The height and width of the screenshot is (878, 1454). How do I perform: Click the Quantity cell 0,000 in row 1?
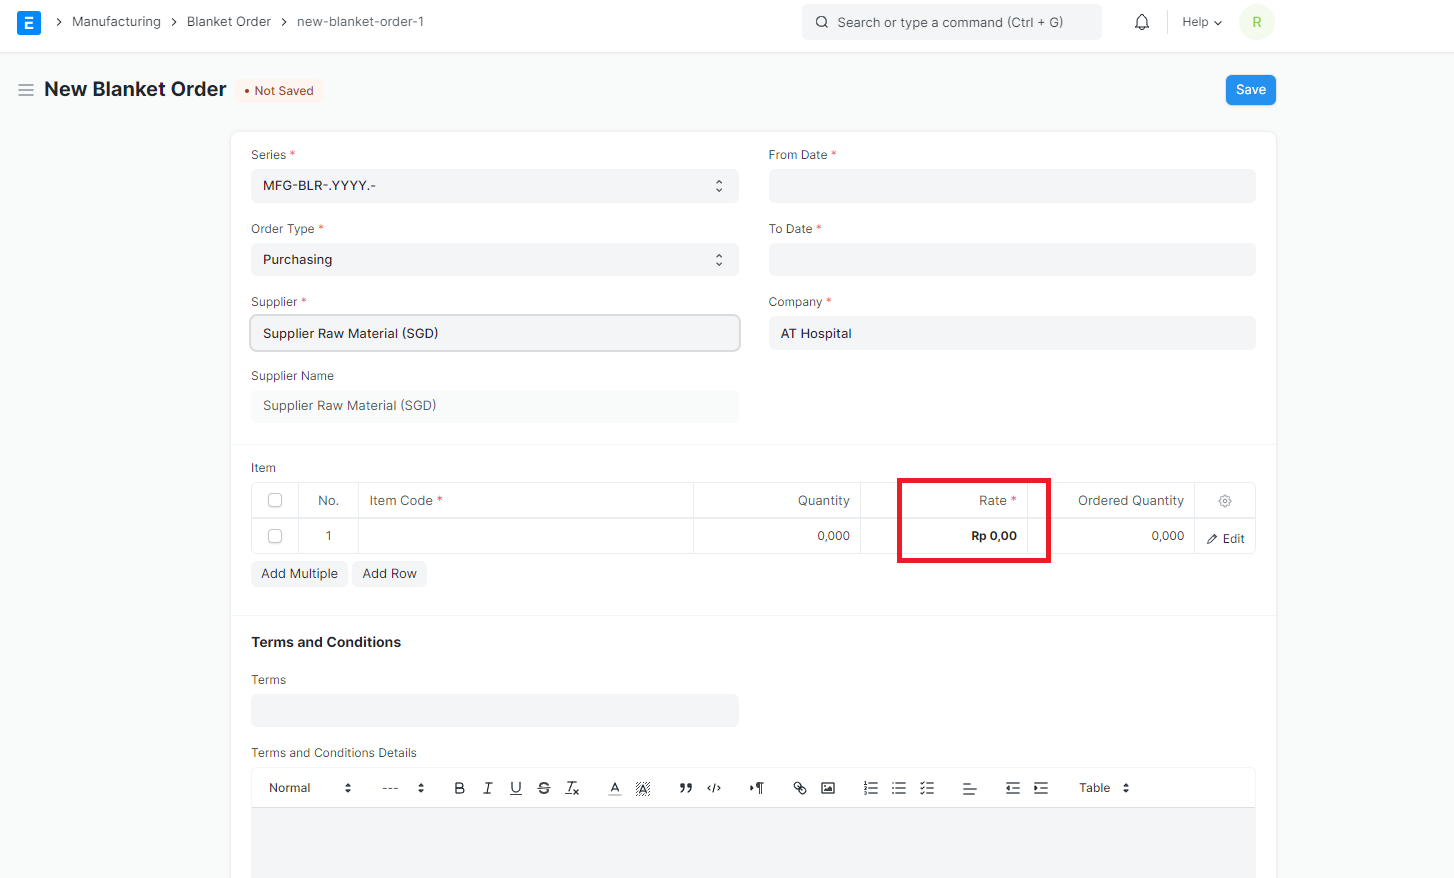(x=777, y=536)
